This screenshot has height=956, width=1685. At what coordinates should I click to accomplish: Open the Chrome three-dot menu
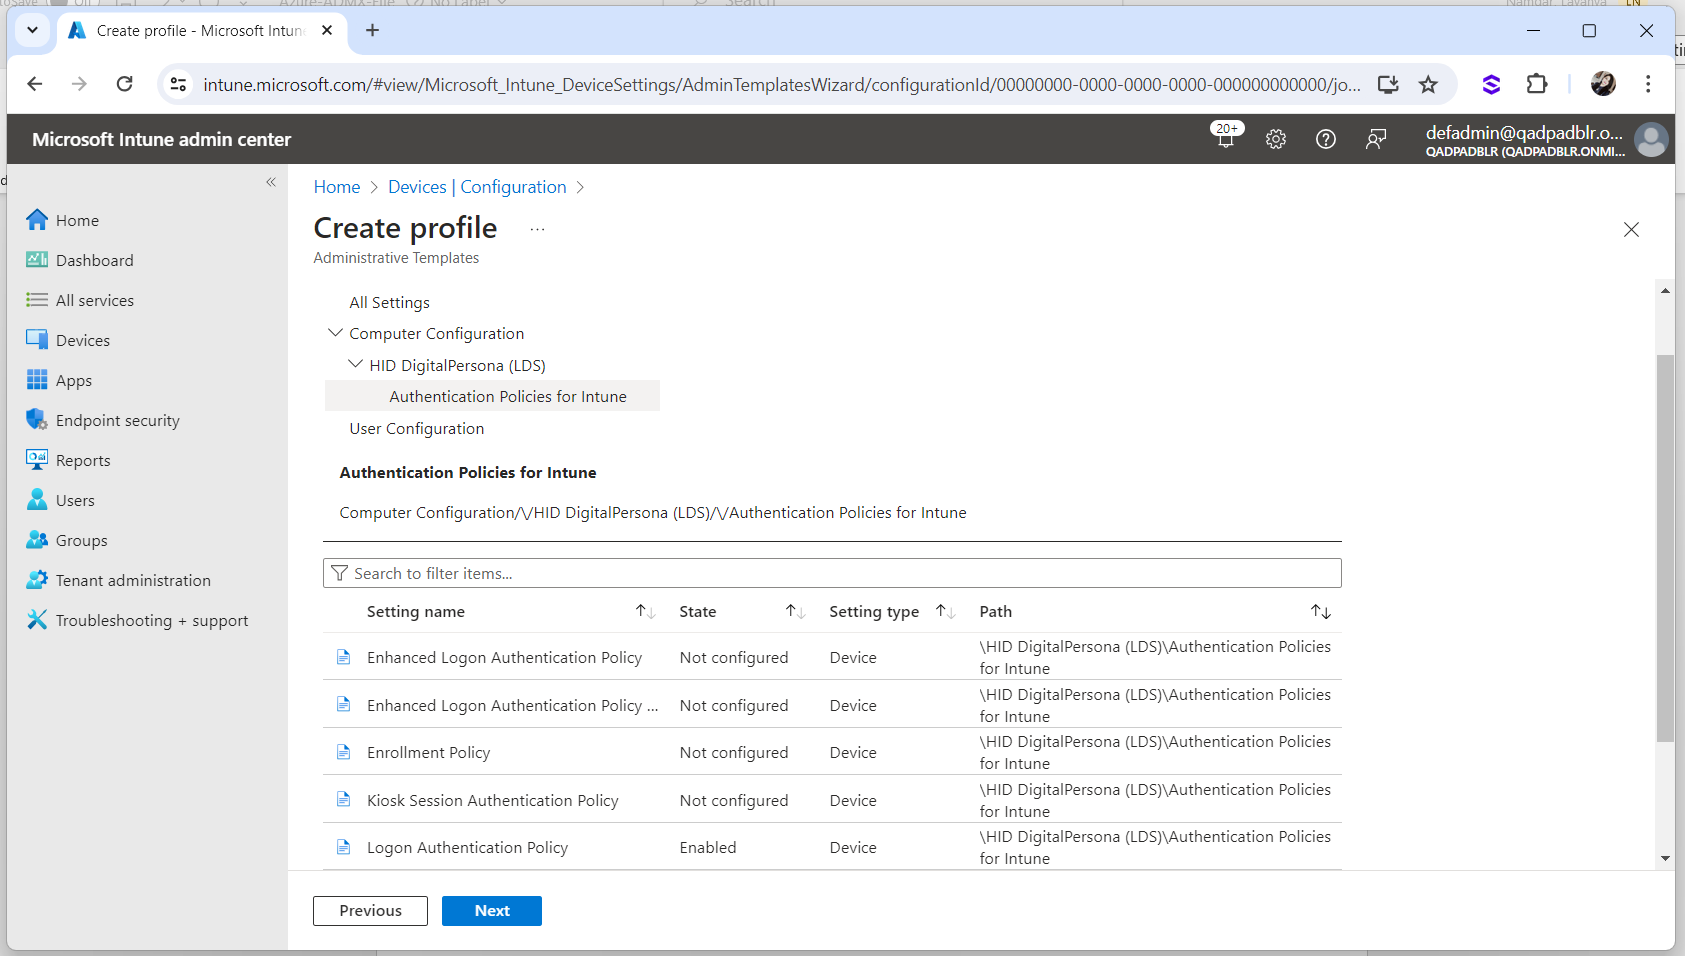[x=1648, y=84]
